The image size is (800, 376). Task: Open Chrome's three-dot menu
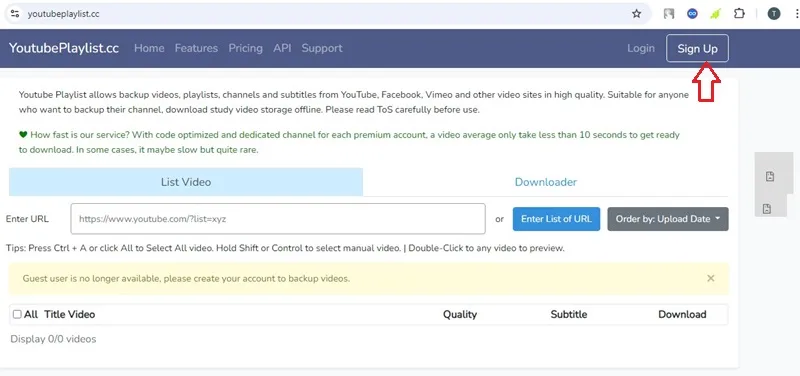click(794, 14)
